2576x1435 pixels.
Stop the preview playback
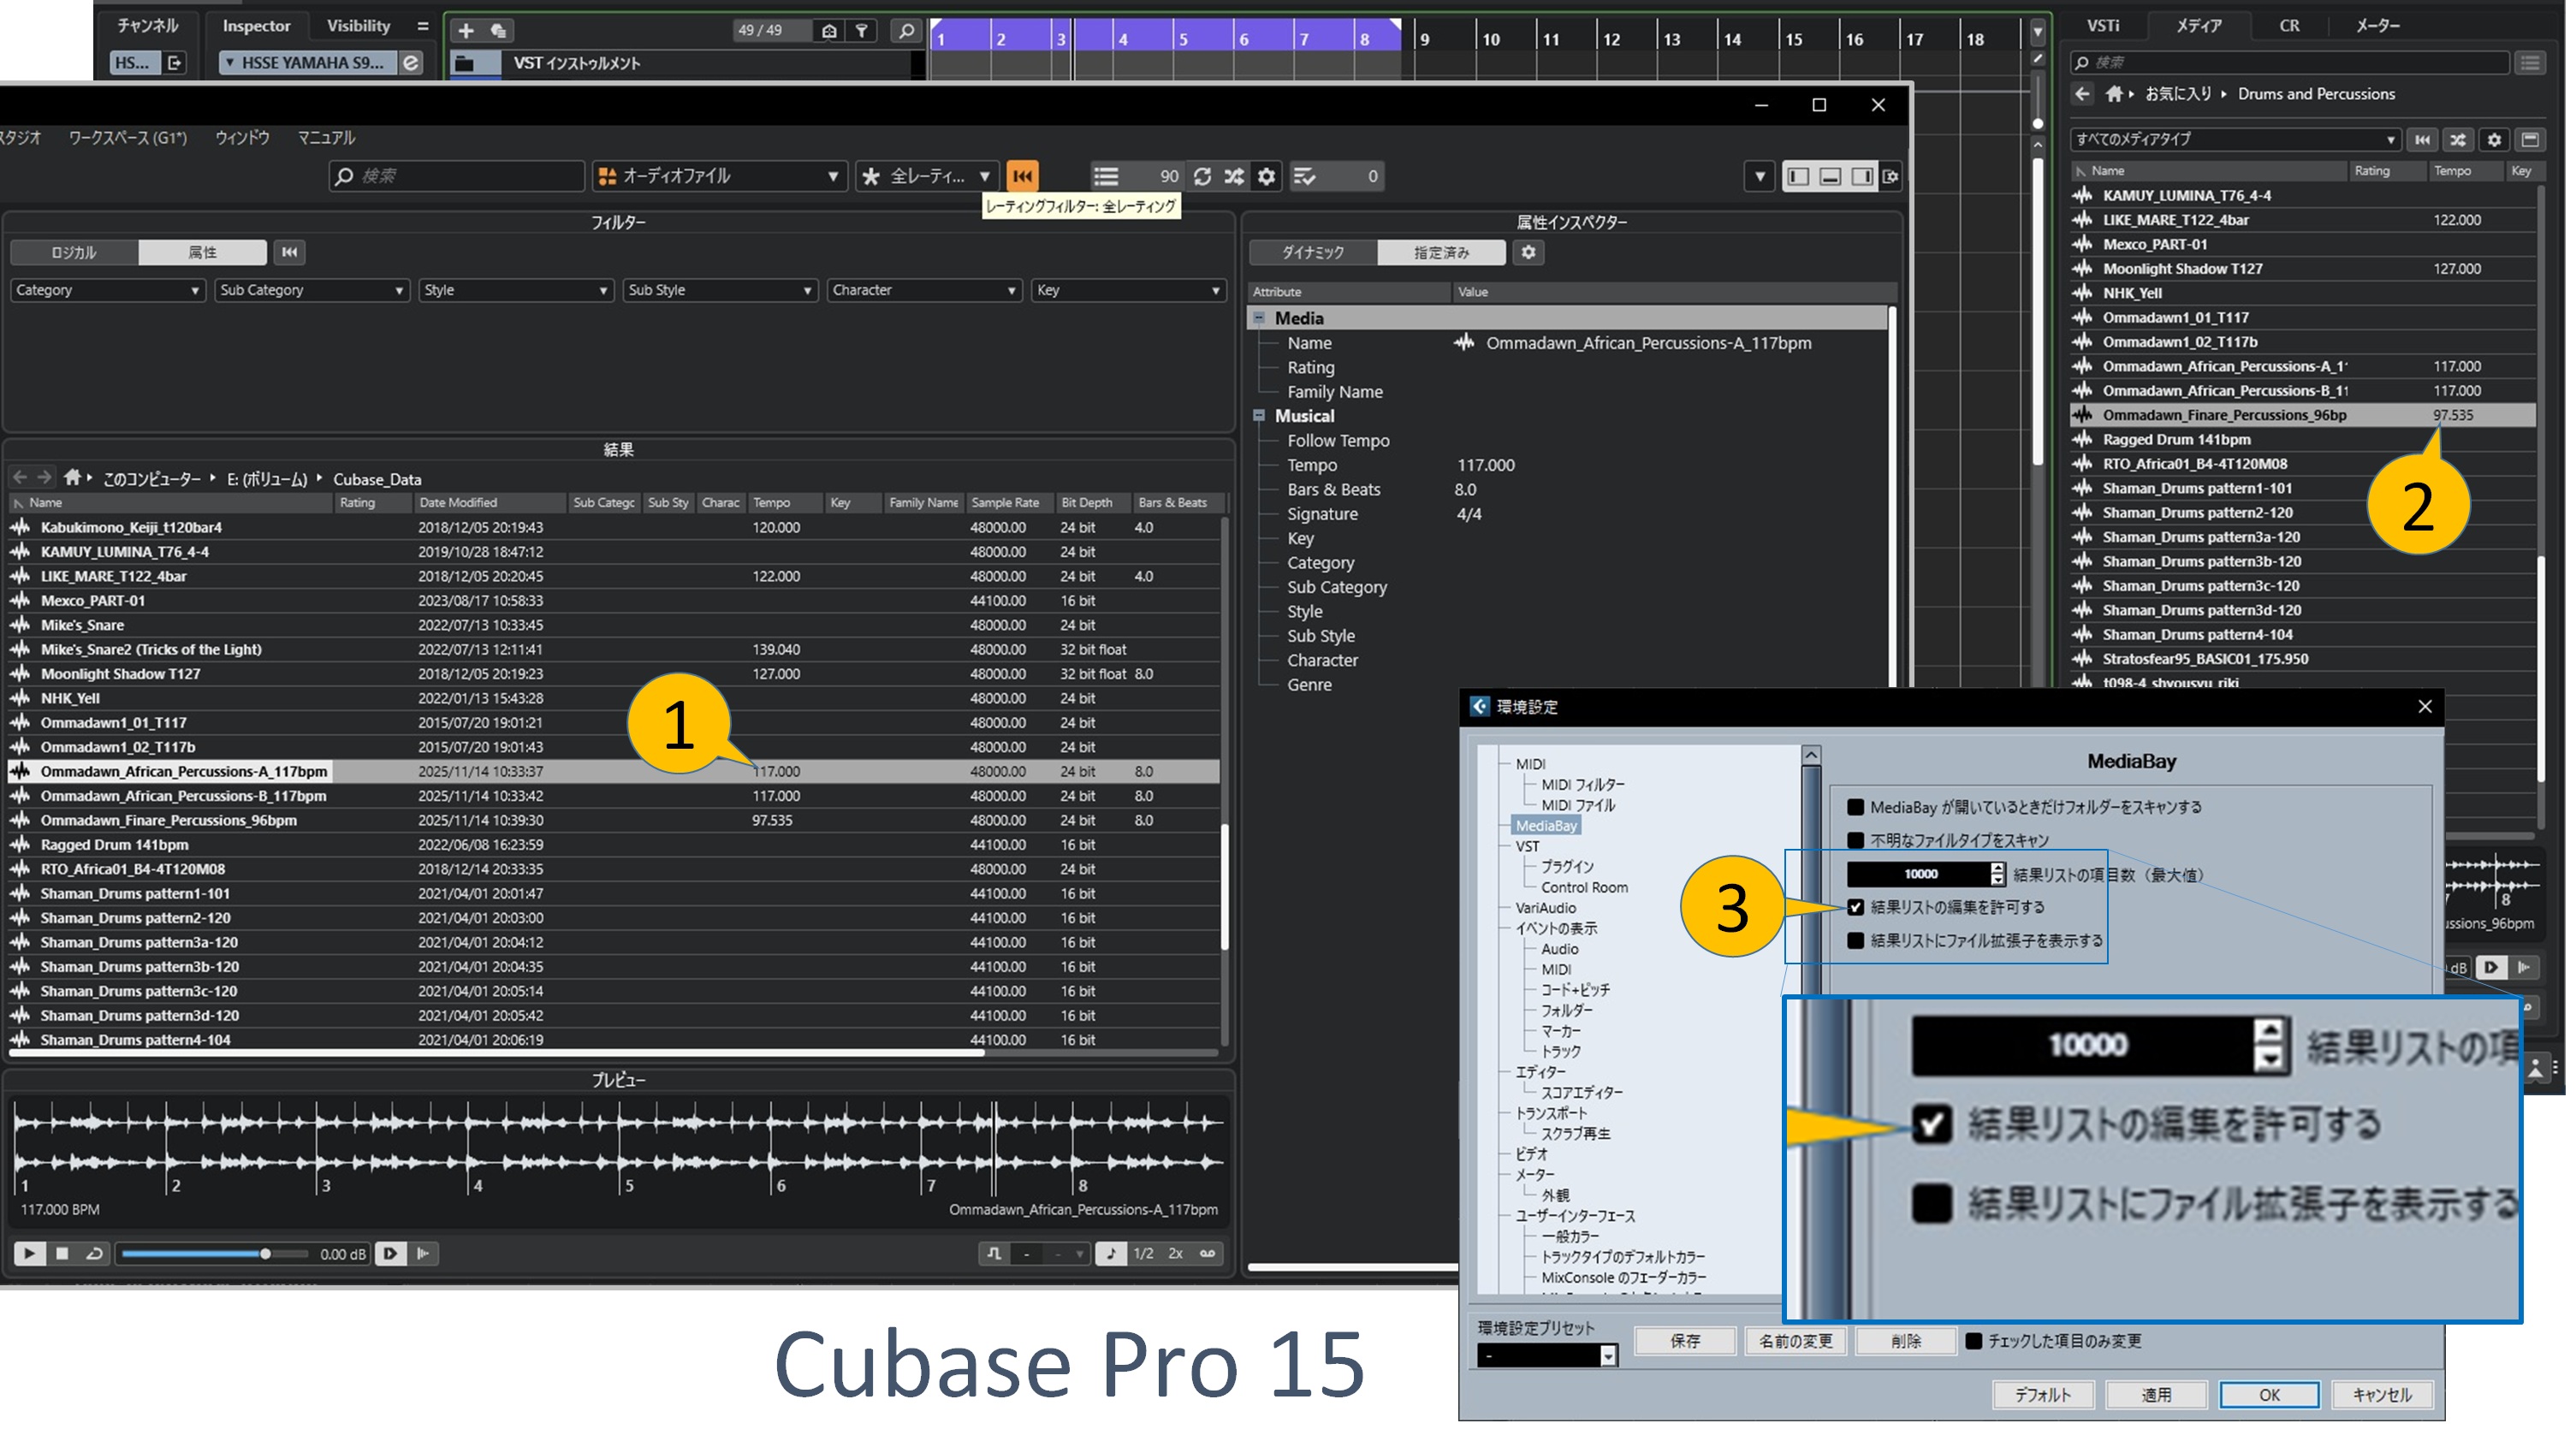(62, 1253)
